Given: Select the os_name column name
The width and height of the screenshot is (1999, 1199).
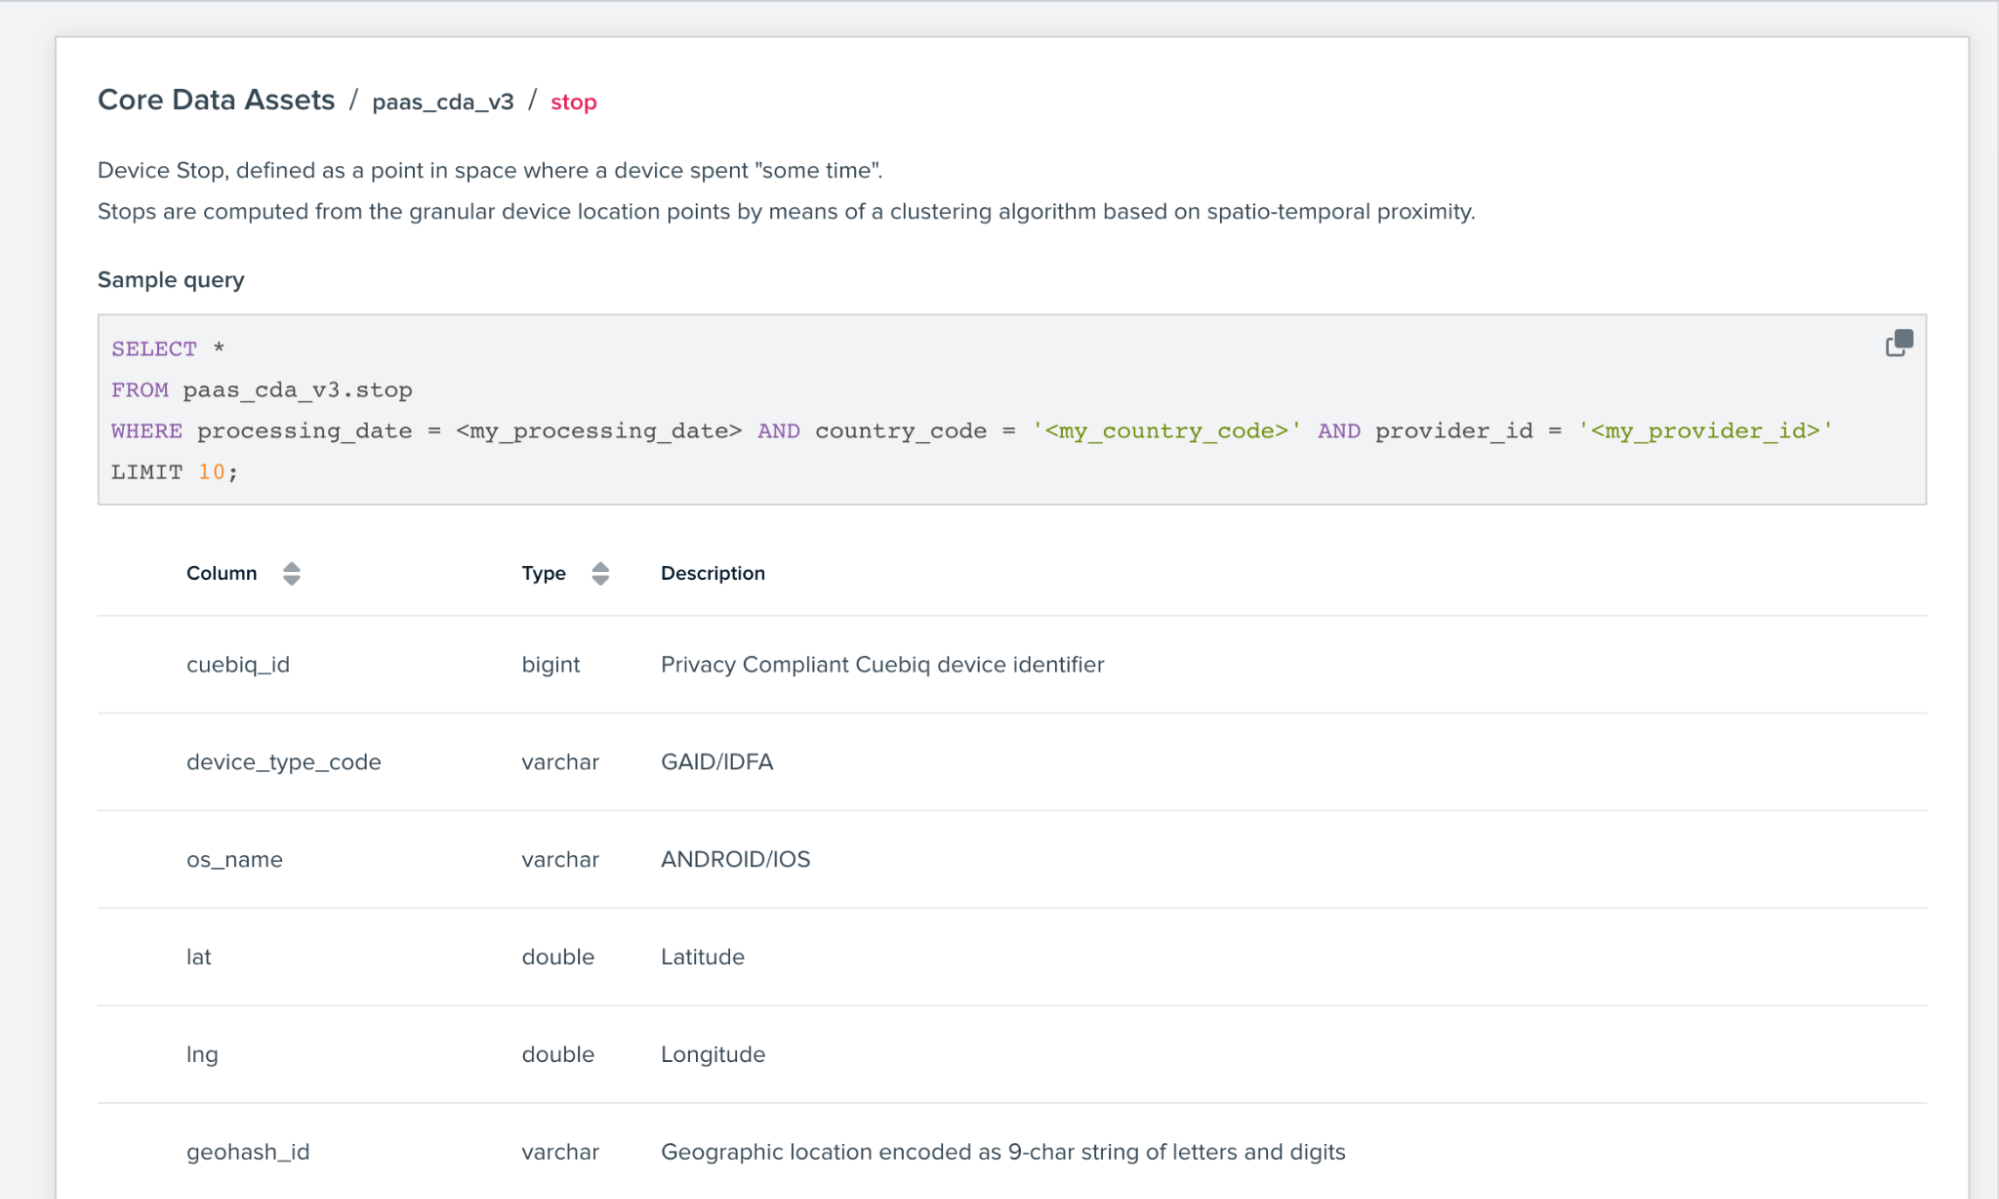Looking at the screenshot, I should coord(235,860).
